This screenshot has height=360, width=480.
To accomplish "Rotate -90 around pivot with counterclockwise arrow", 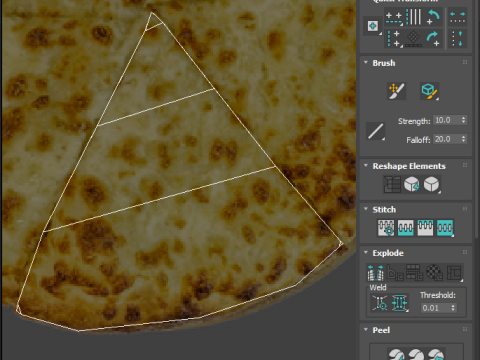I will (x=433, y=17).
